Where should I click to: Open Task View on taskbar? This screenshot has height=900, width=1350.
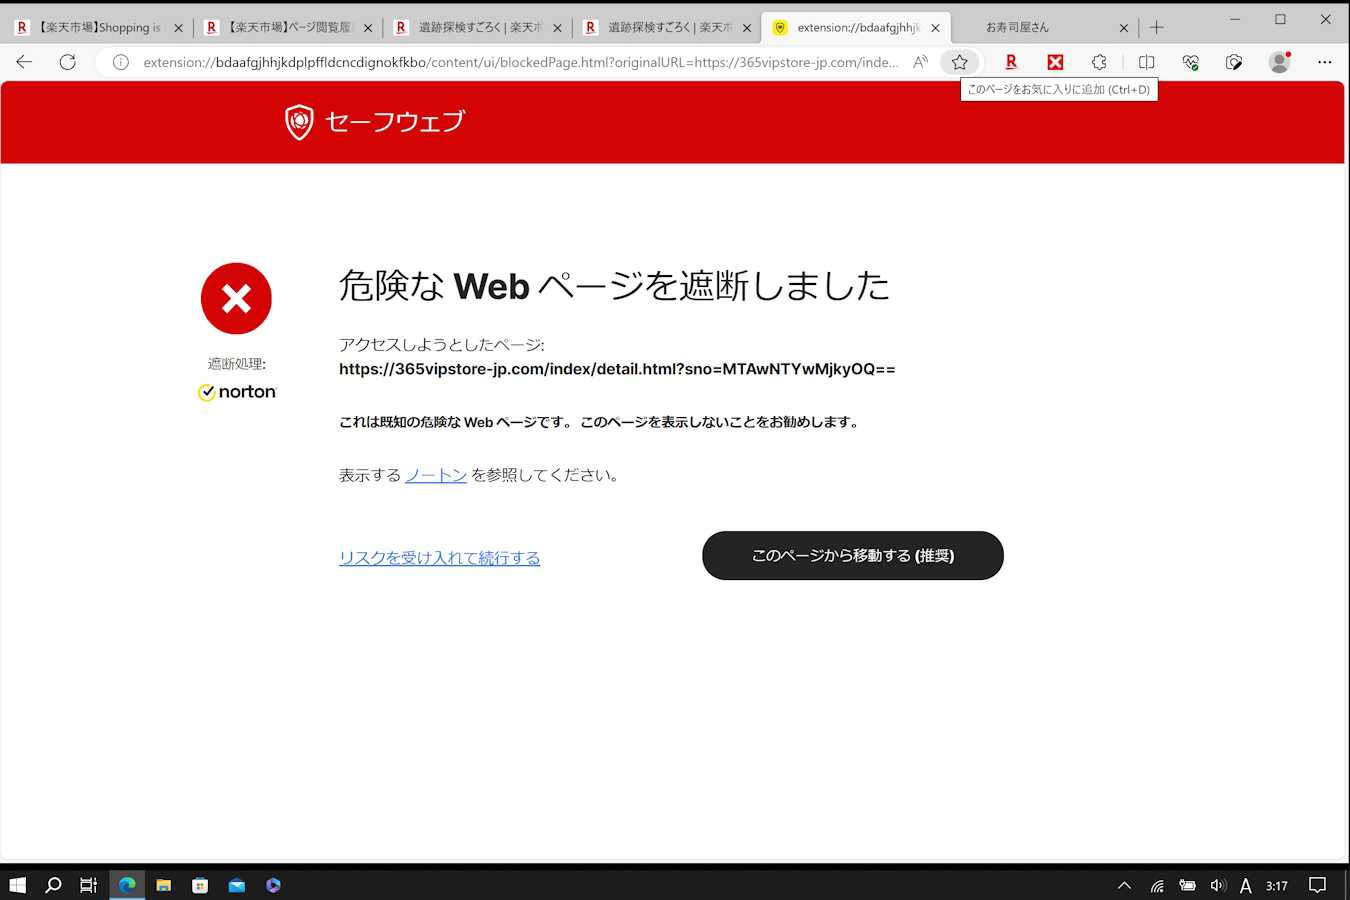click(89, 885)
